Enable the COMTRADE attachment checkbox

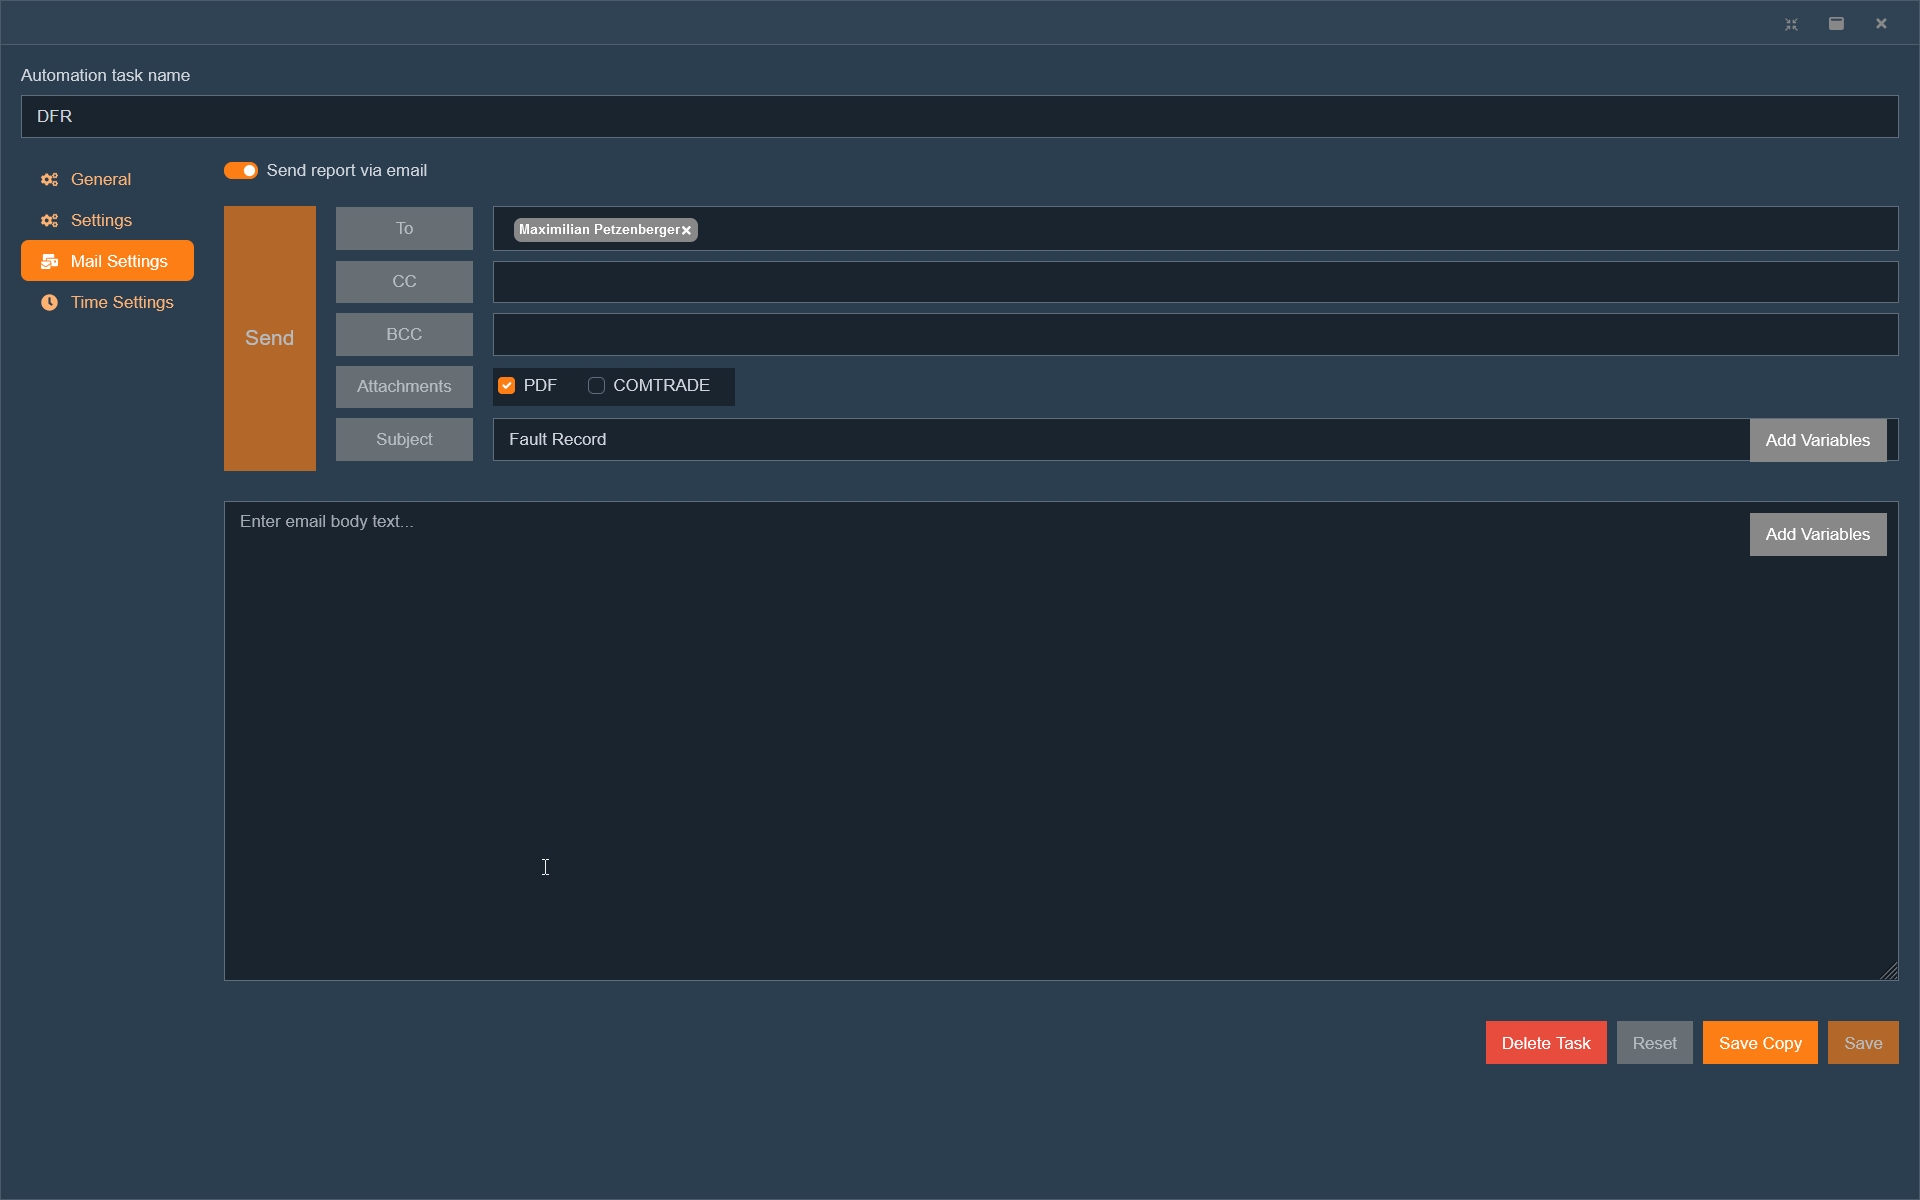[596, 386]
